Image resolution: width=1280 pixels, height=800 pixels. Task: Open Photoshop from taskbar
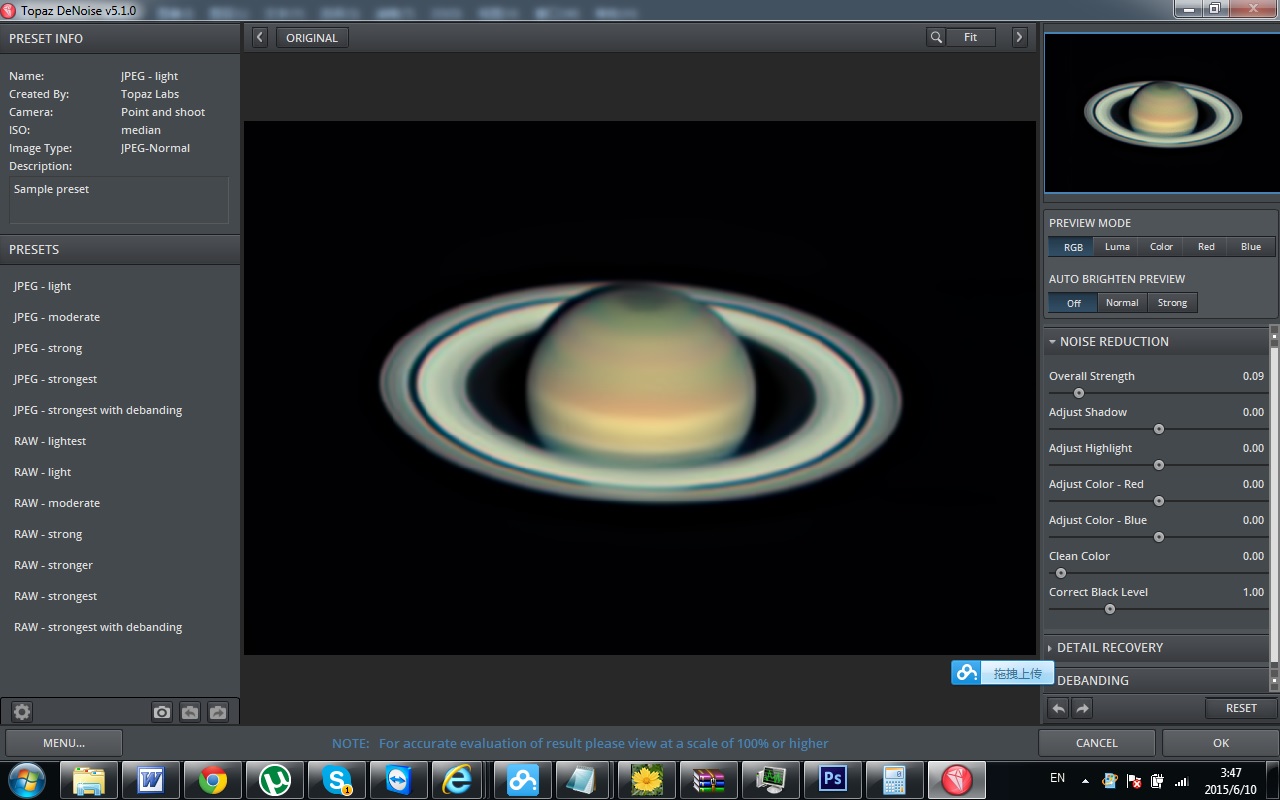pyautogui.click(x=832, y=779)
